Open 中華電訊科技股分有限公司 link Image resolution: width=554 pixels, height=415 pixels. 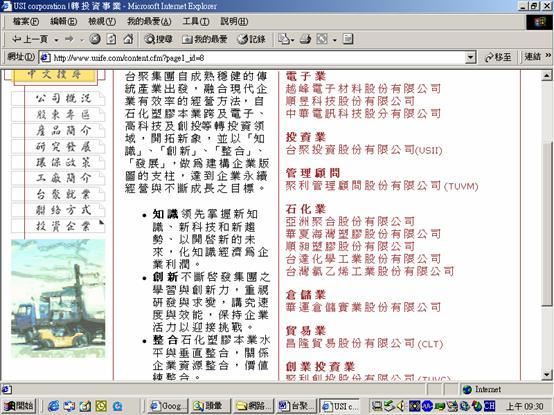click(x=363, y=114)
